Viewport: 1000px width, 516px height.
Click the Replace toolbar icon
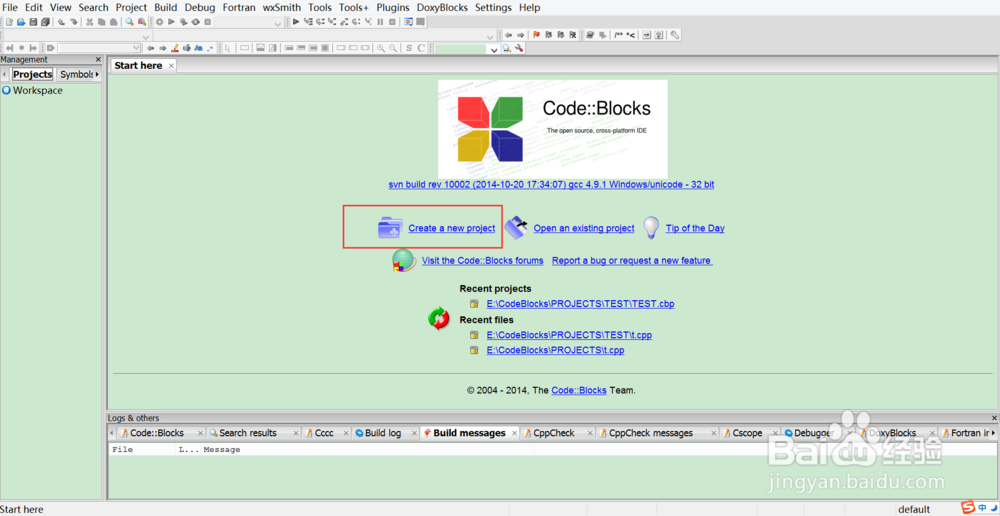[142, 22]
